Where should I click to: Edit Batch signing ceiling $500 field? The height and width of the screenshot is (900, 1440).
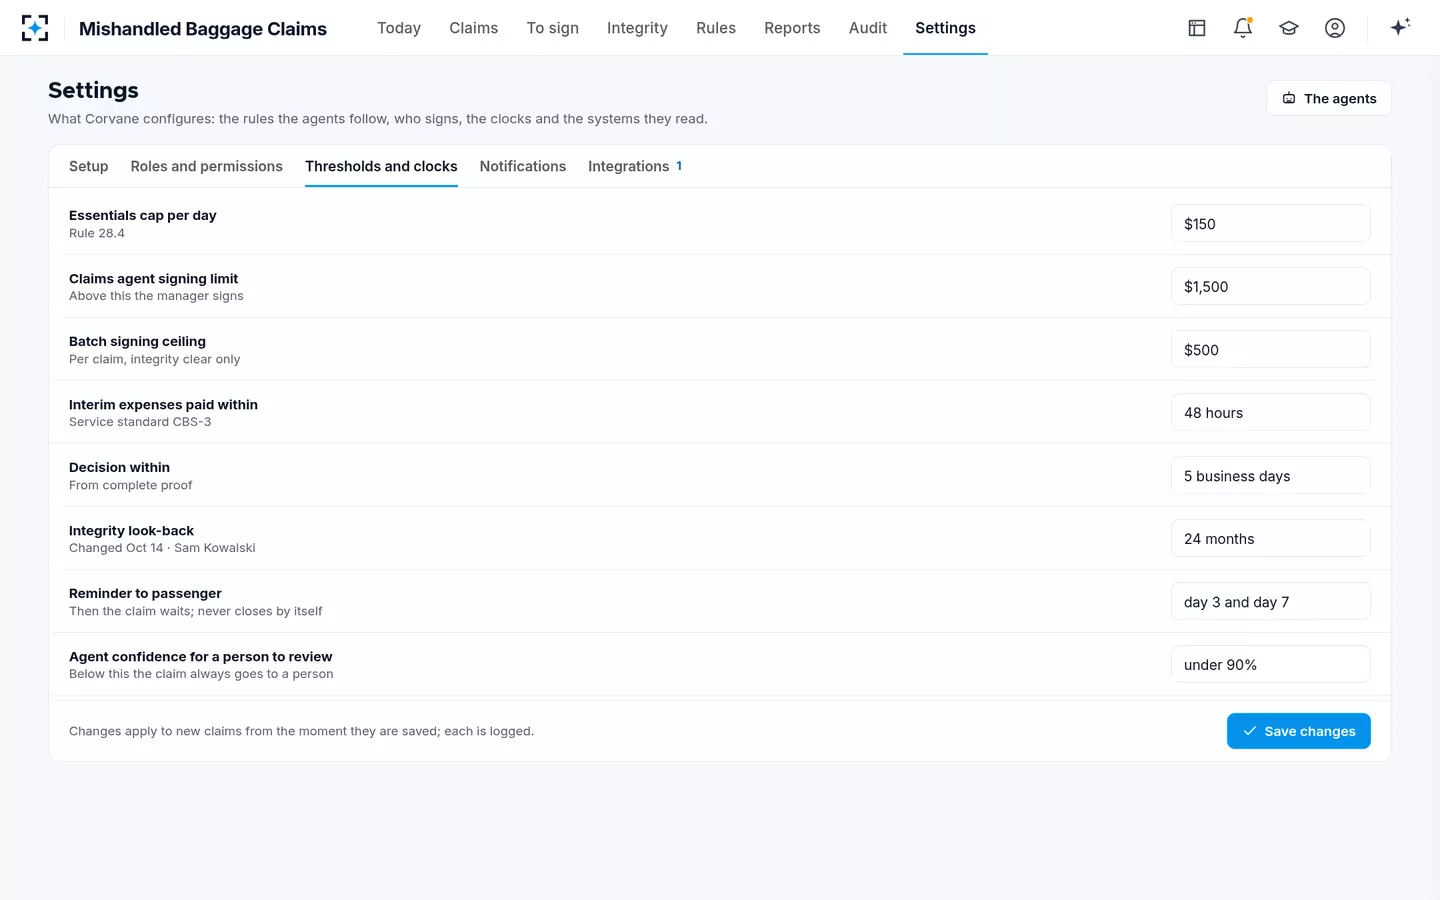(x=1270, y=350)
